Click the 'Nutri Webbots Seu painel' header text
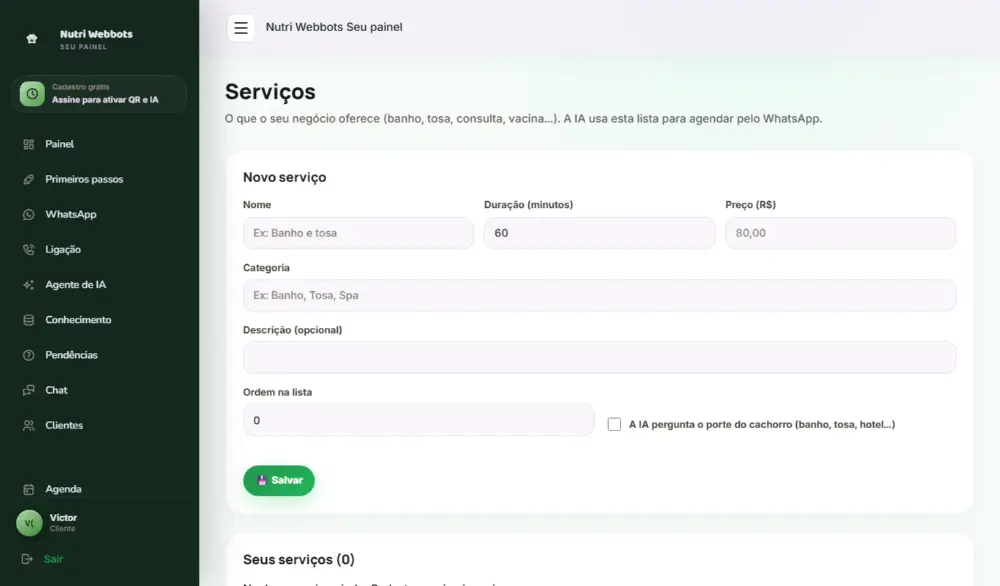This screenshot has width=1000, height=586. pyautogui.click(x=334, y=27)
